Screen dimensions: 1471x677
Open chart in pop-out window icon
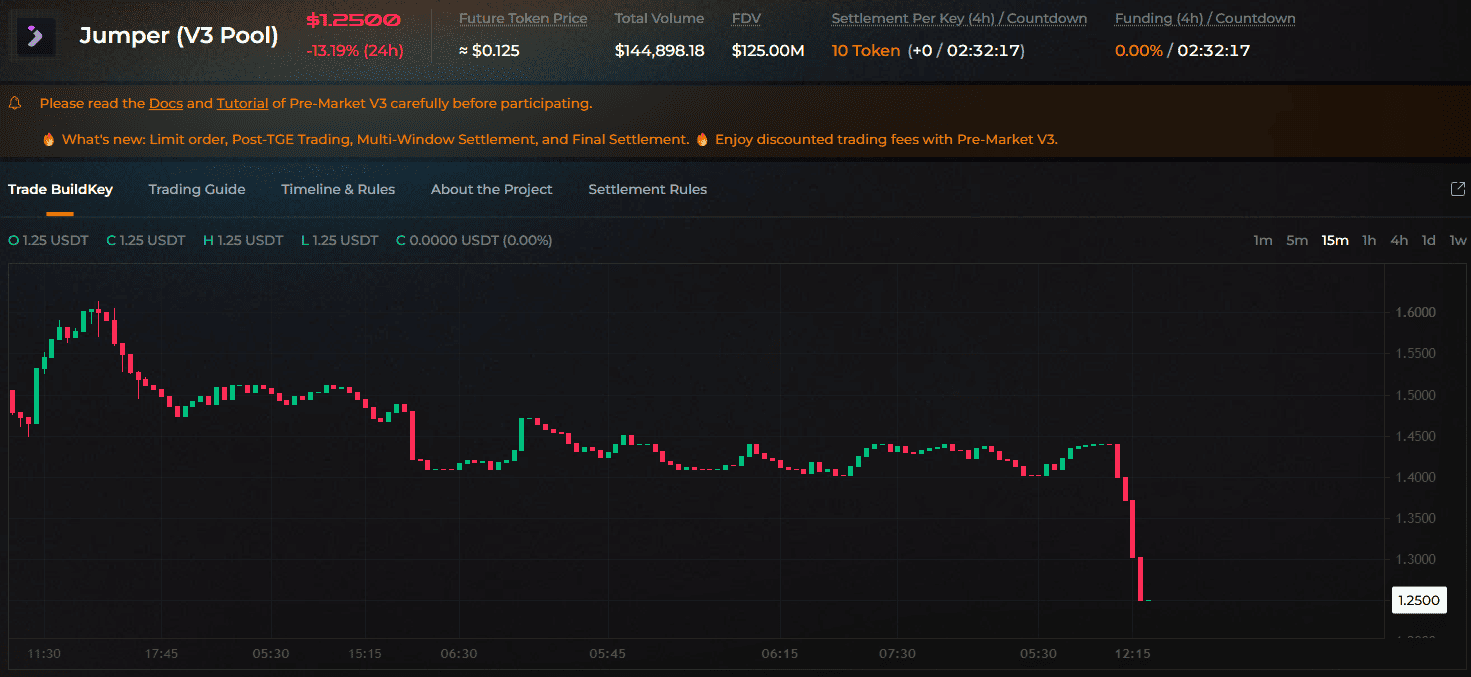tap(1458, 189)
